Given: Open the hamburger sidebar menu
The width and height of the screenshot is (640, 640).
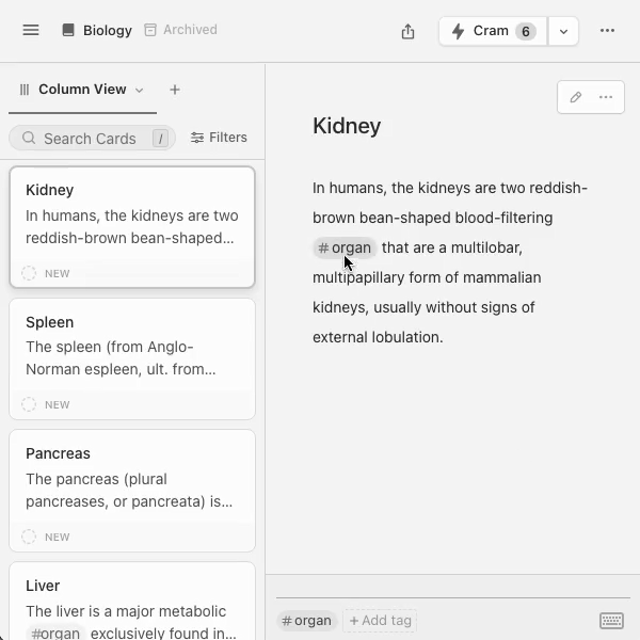Looking at the screenshot, I should point(31,30).
